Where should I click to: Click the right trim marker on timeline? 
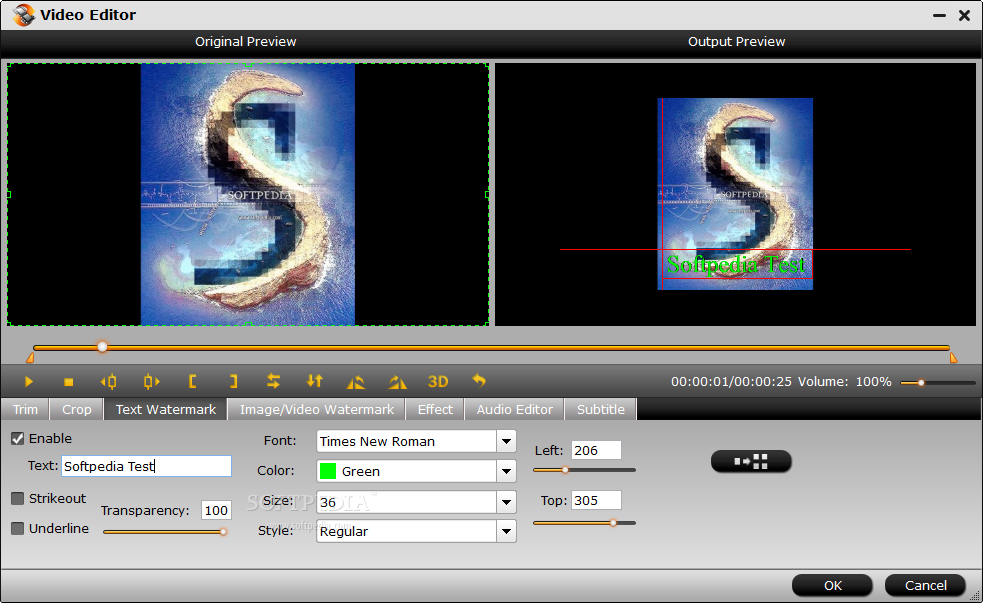click(954, 358)
